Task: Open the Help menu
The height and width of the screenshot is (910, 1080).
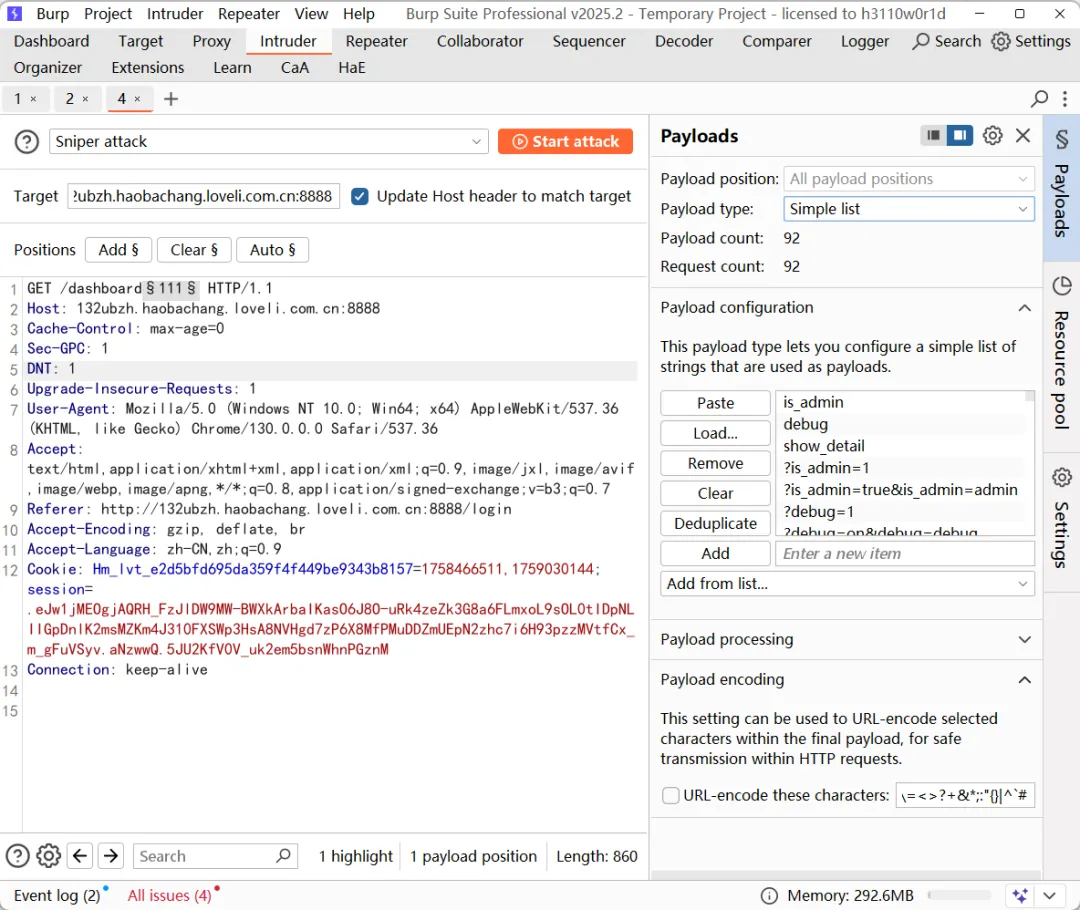Action: [x=359, y=14]
